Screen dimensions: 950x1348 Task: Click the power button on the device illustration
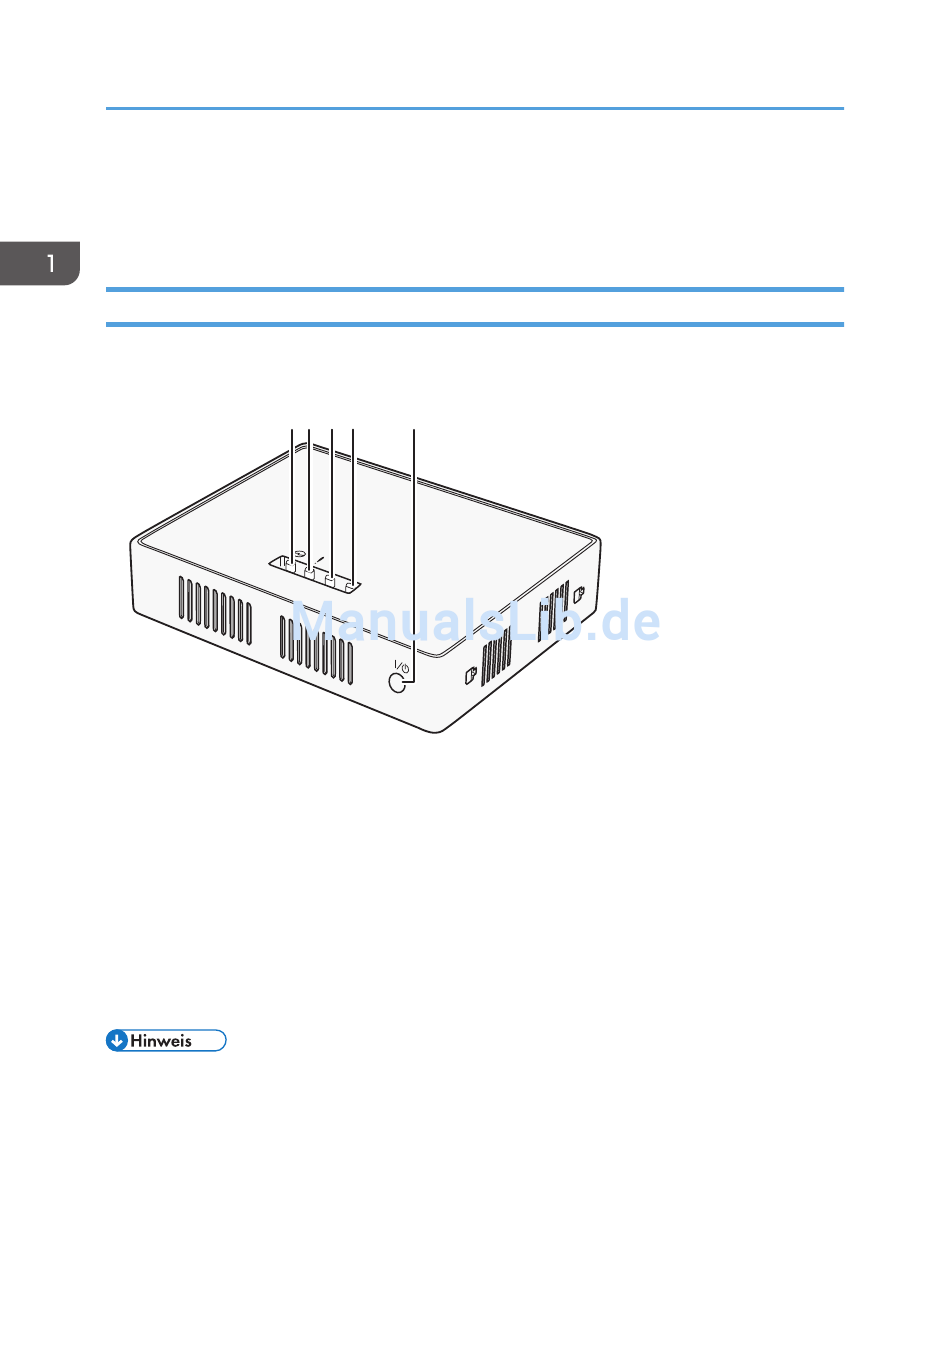tap(398, 683)
